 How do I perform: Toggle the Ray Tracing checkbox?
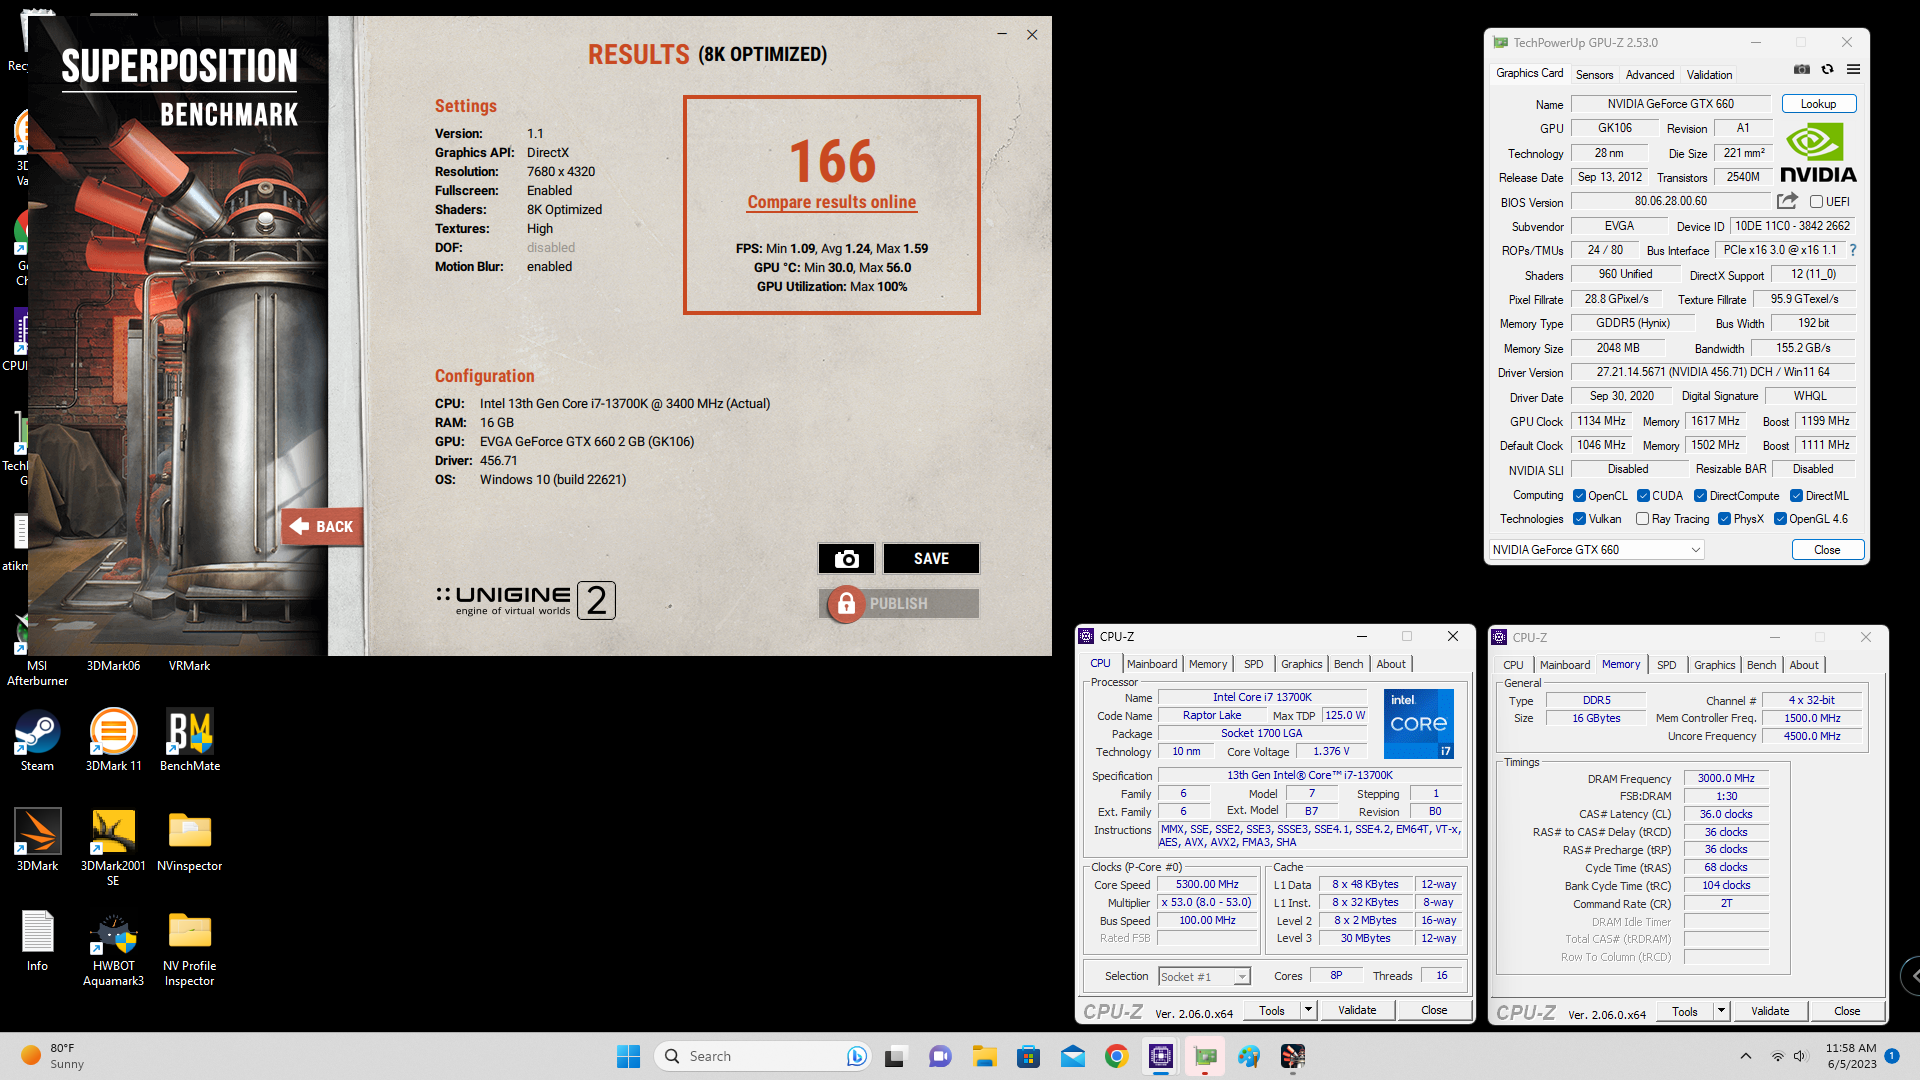point(1642,519)
